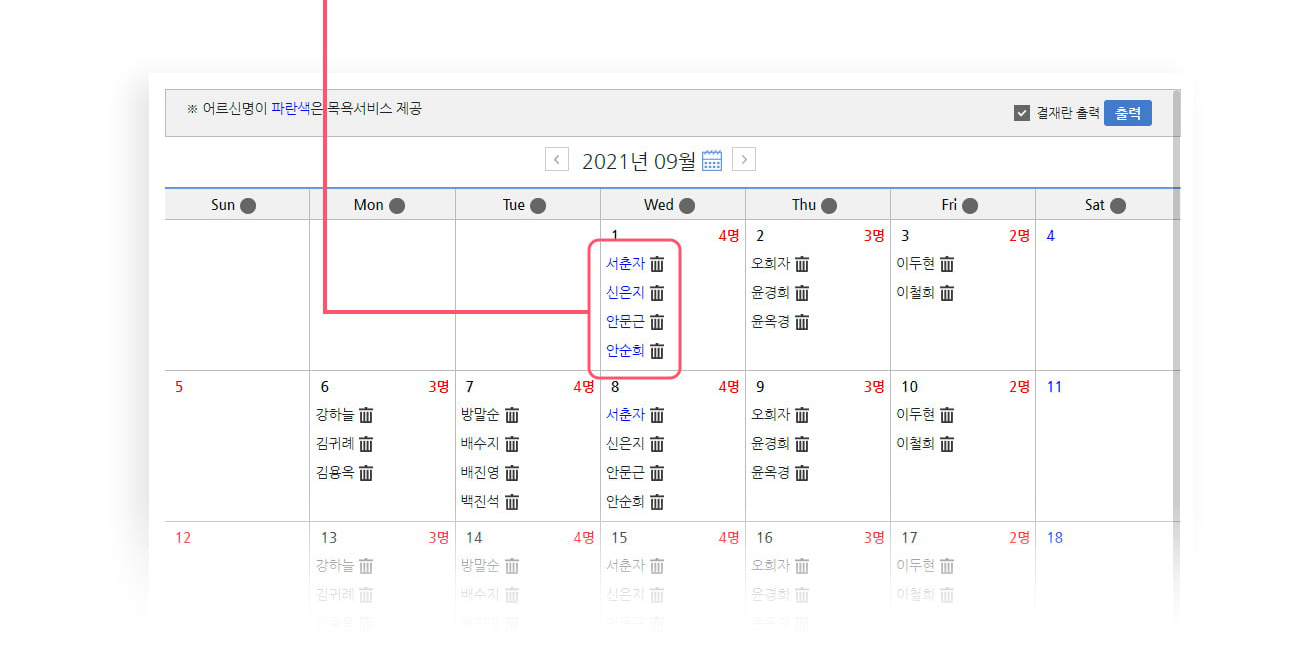Image resolution: width=1313 pixels, height=652 pixels.
Task: Delete 서춘자 from September 1
Action: click(x=657, y=265)
